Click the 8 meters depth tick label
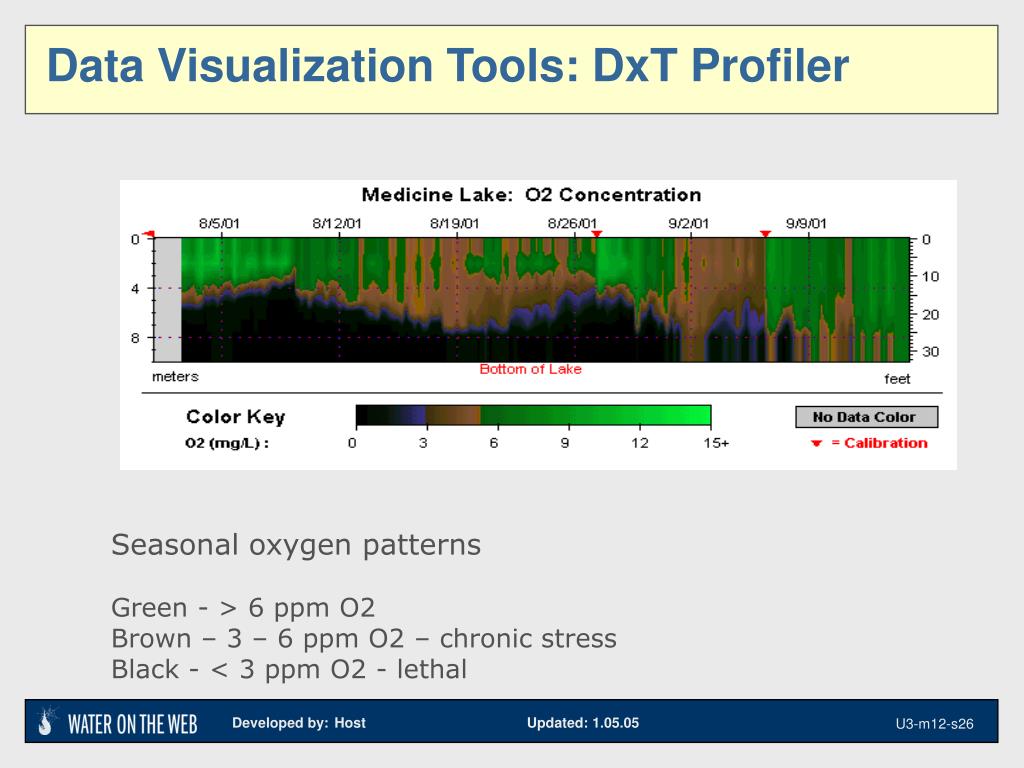This screenshot has width=1024, height=768. pos(135,338)
